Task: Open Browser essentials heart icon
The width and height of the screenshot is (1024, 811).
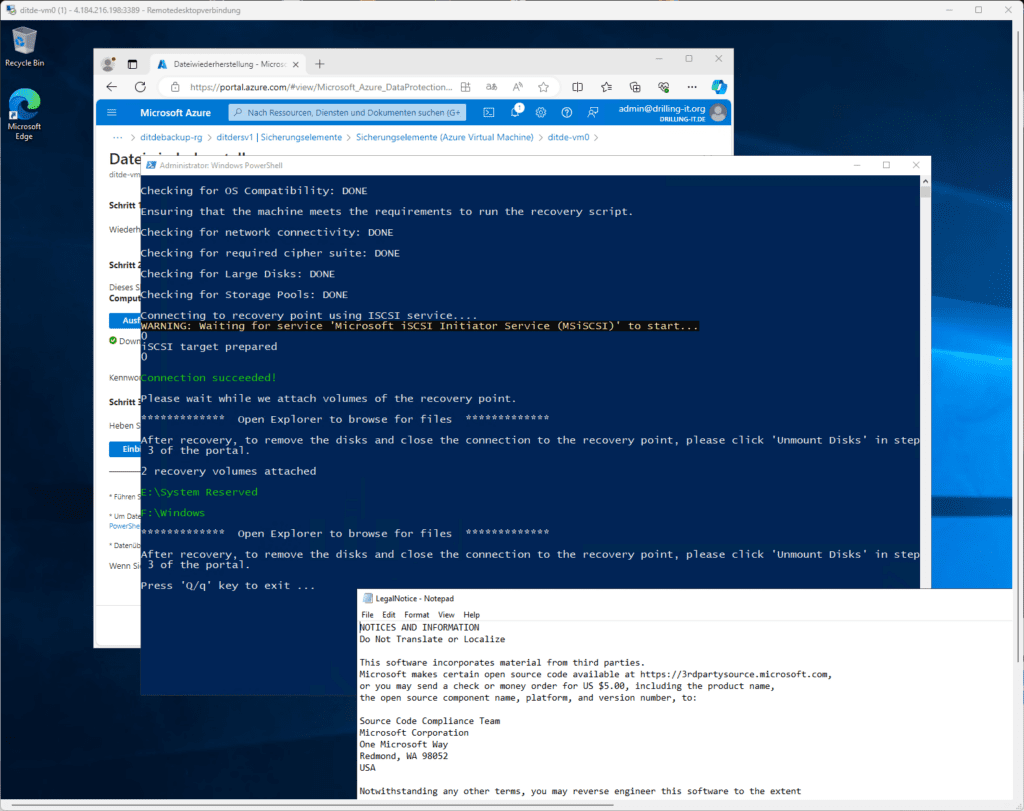Action: 664,87
